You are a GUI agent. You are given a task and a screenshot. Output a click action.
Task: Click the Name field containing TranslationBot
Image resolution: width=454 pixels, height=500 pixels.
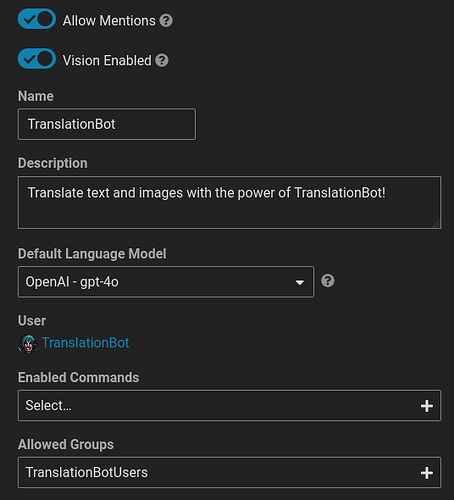(x=107, y=124)
